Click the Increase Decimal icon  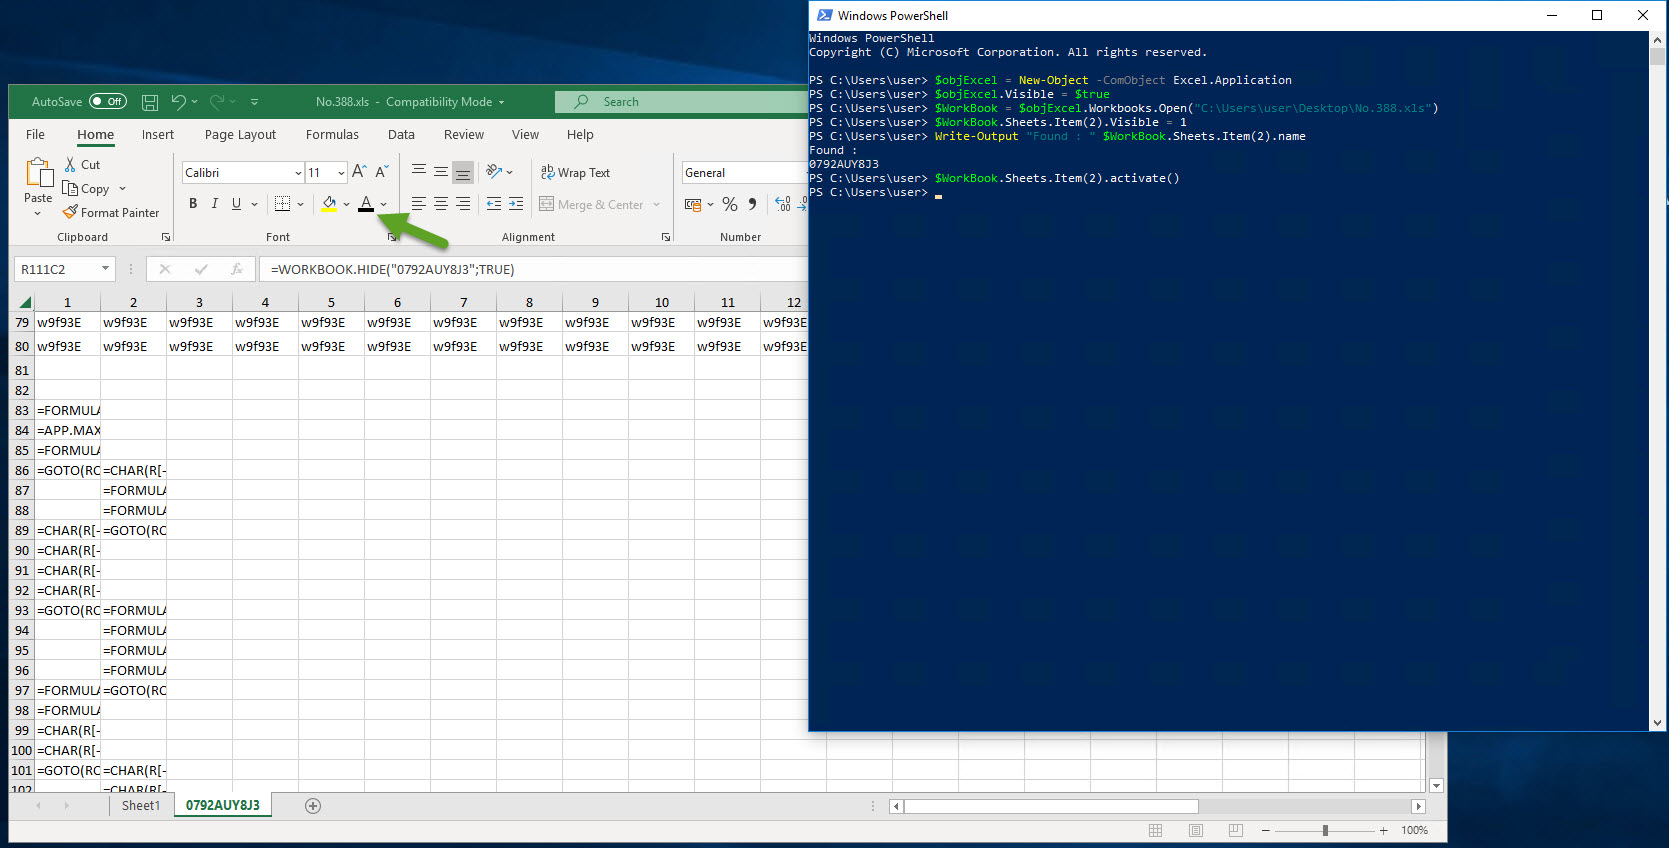pos(783,204)
